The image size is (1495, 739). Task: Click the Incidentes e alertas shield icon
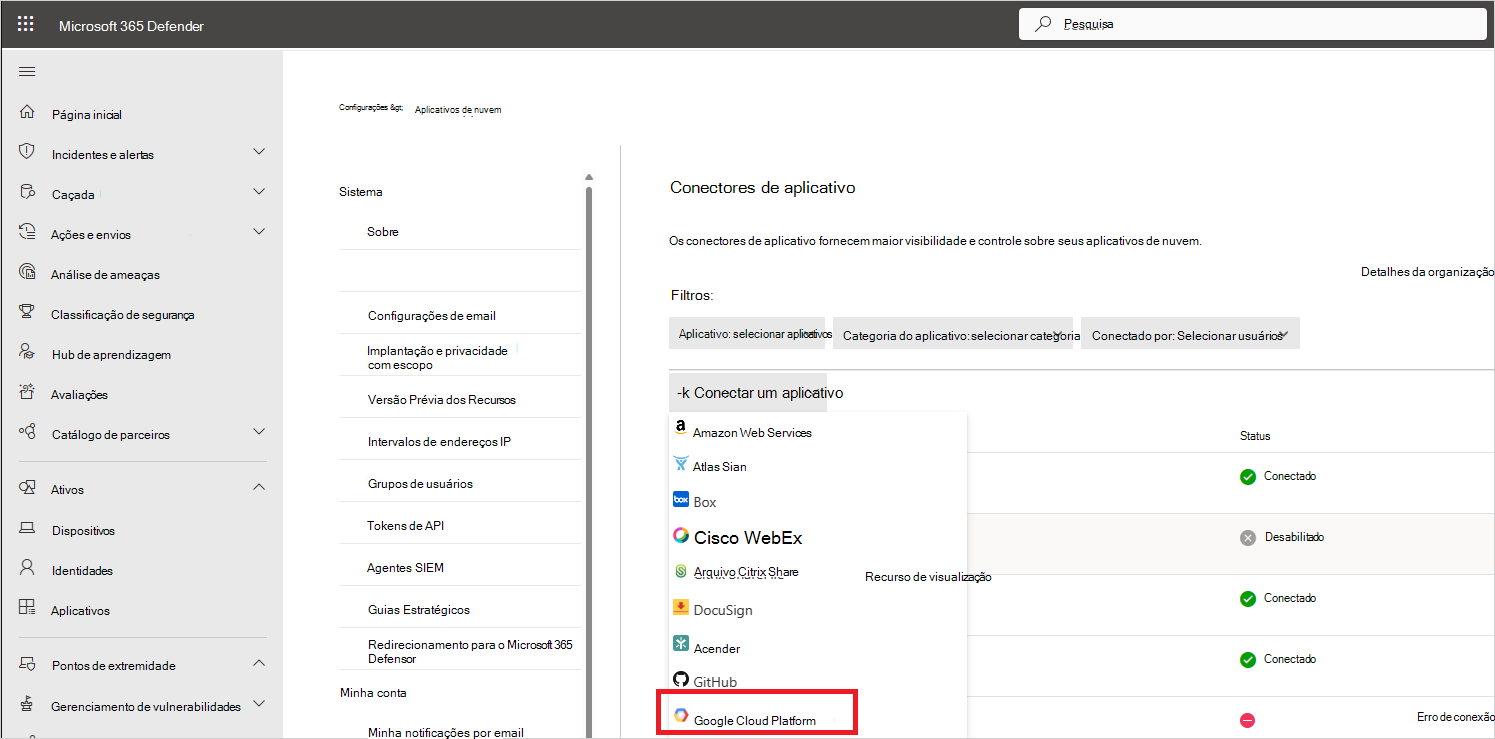(x=27, y=152)
